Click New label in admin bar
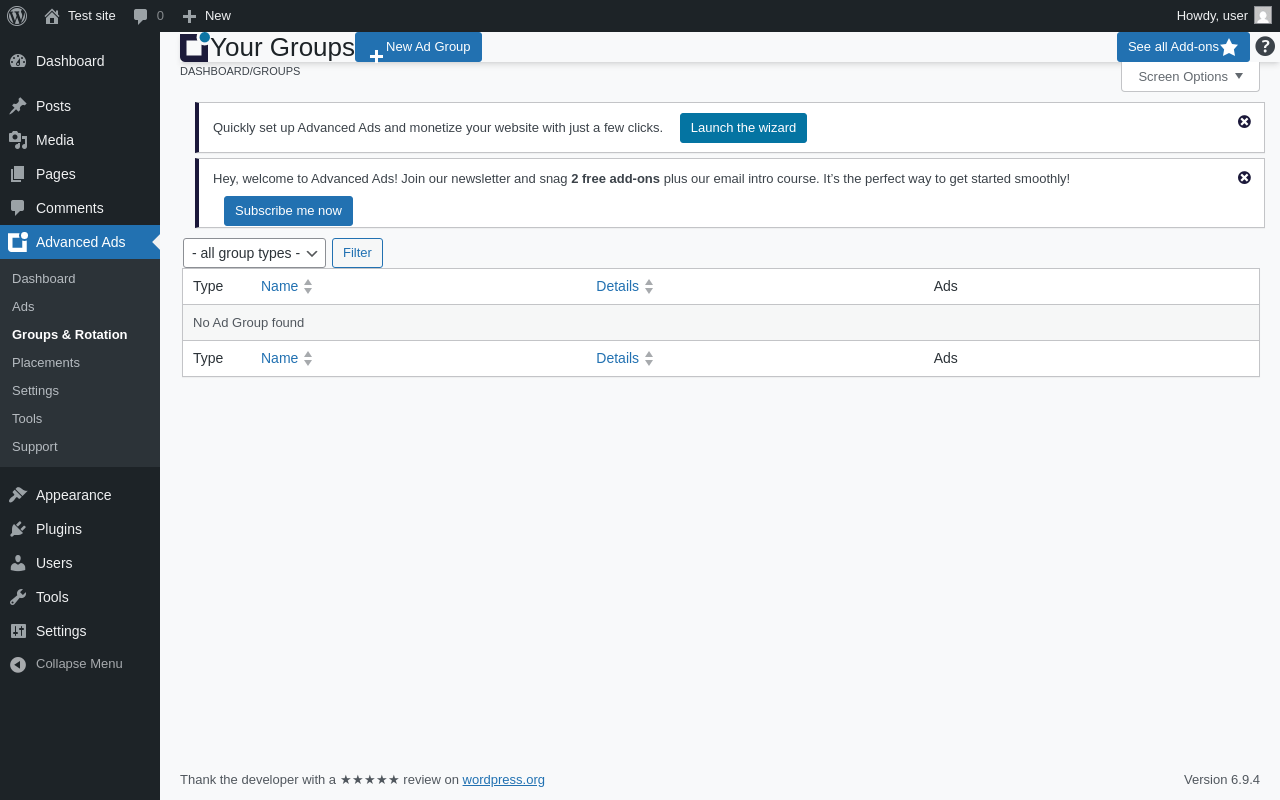 (x=218, y=16)
